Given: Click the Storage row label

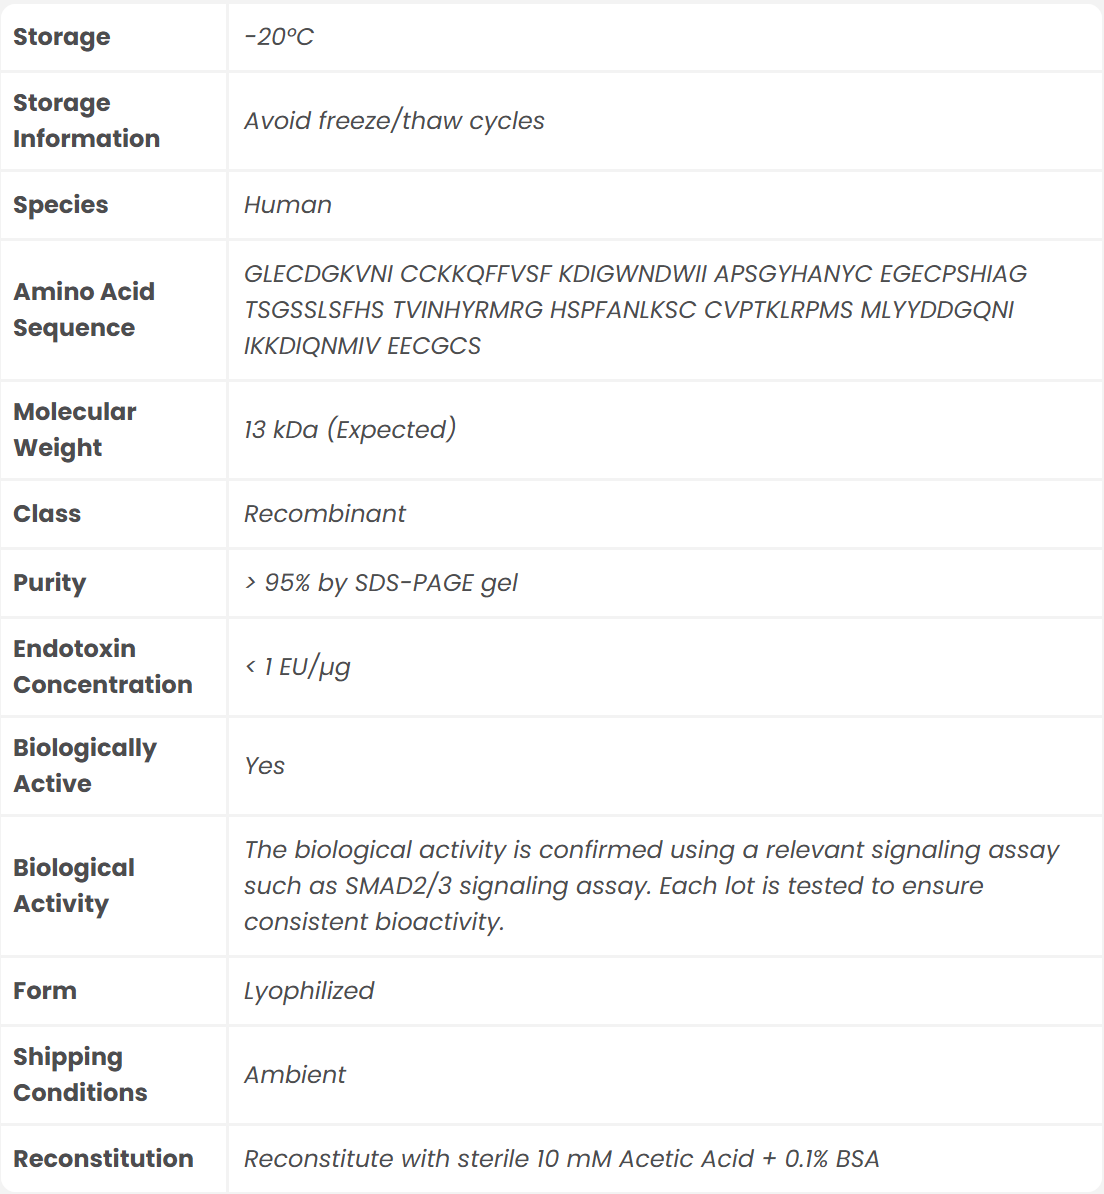Looking at the screenshot, I should [61, 37].
